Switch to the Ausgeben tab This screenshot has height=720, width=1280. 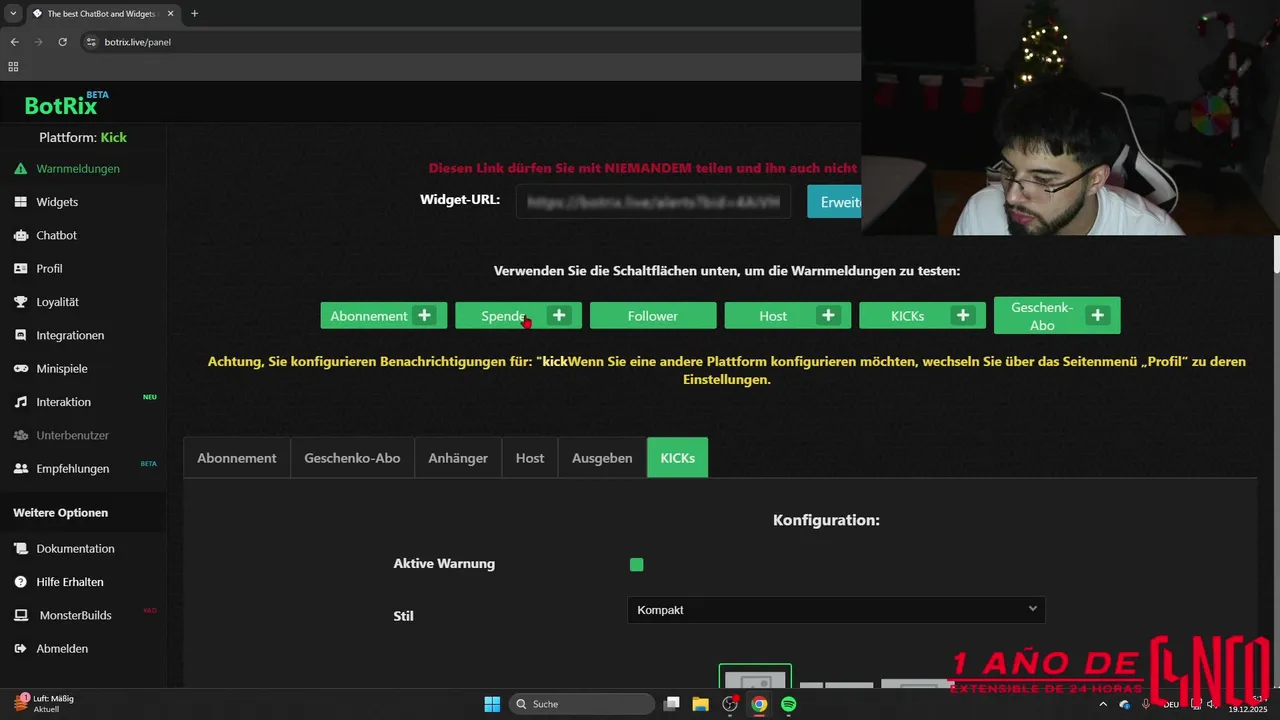(602, 457)
